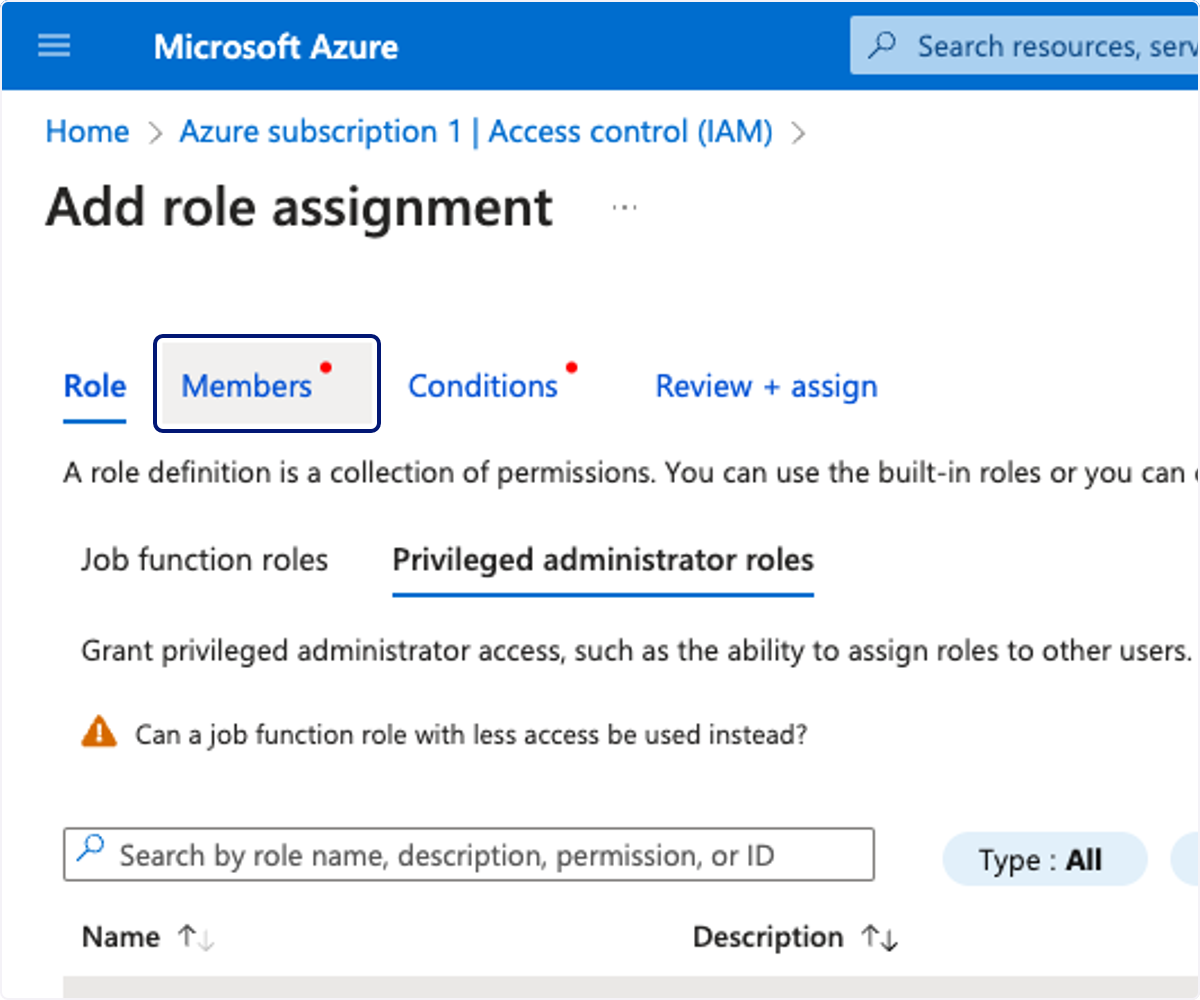The image size is (1200, 1000).
Task: Click the search resources box
Action: tap(1024, 46)
